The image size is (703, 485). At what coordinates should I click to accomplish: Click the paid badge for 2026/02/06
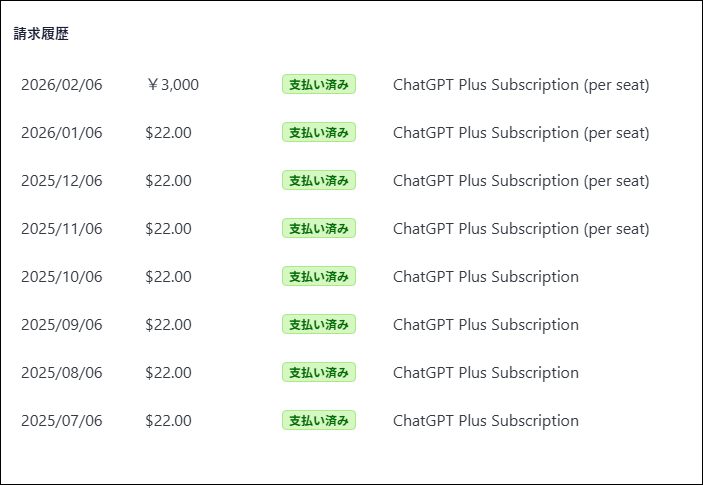click(x=319, y=85)
